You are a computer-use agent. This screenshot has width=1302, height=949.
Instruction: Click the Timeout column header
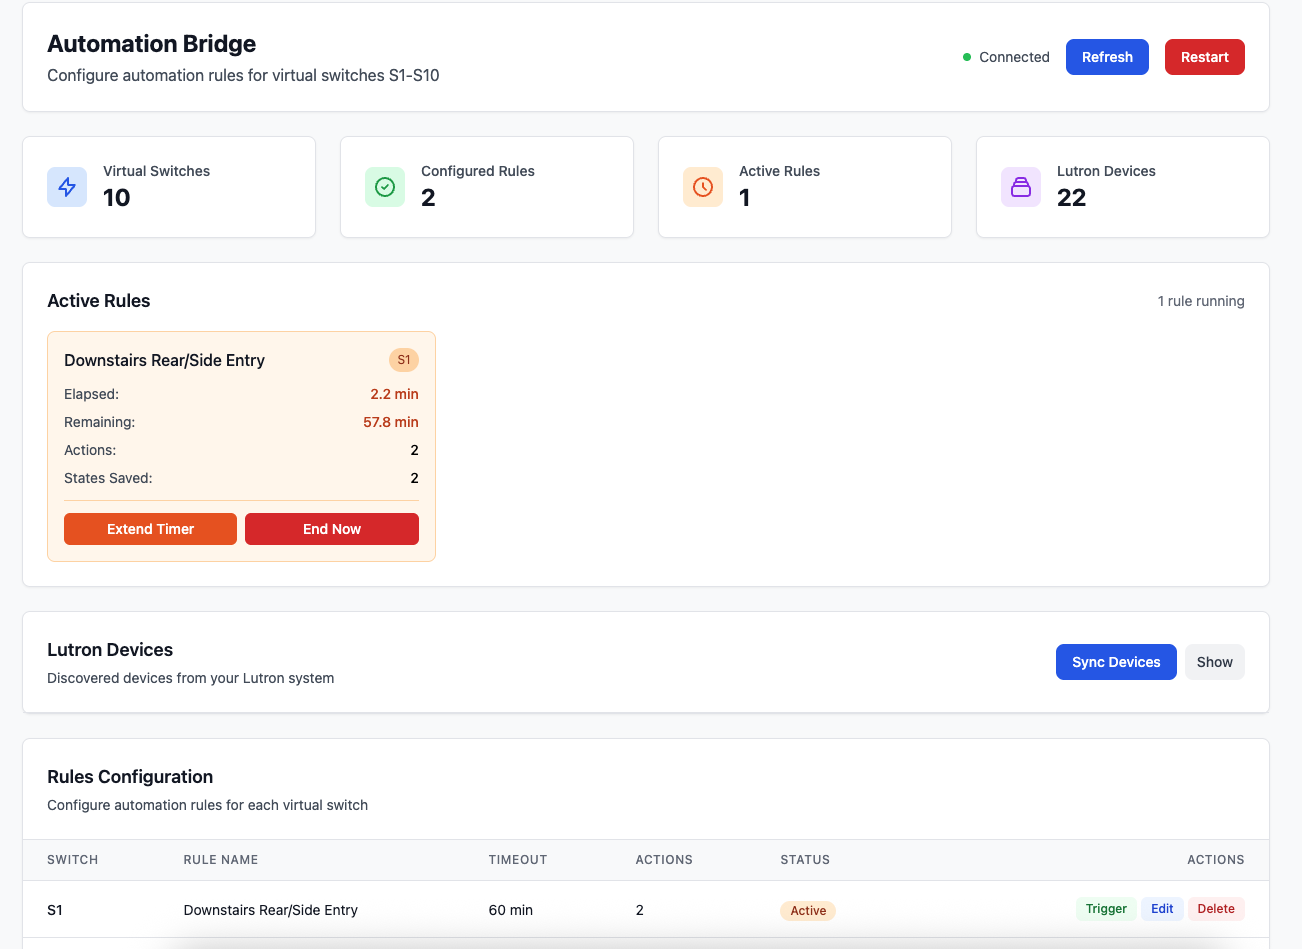click(x=518, y=860)
